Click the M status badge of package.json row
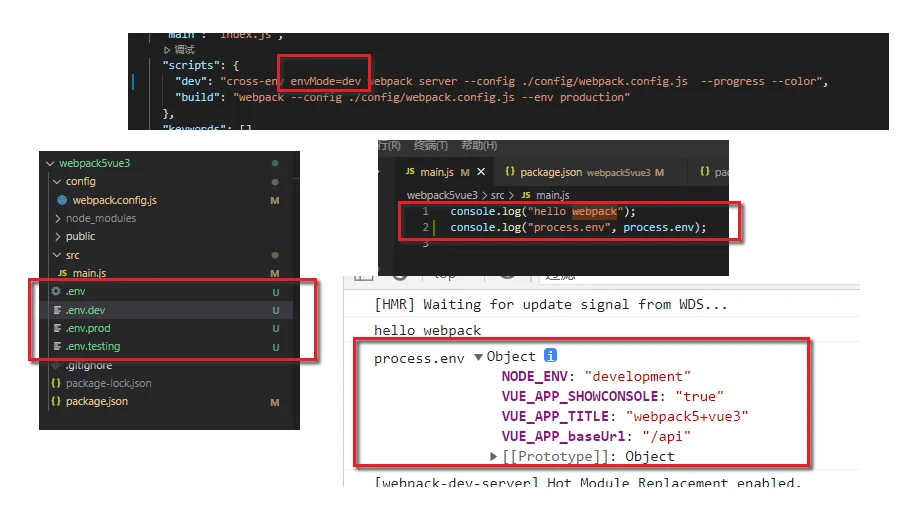 click(x=274, y=403)
